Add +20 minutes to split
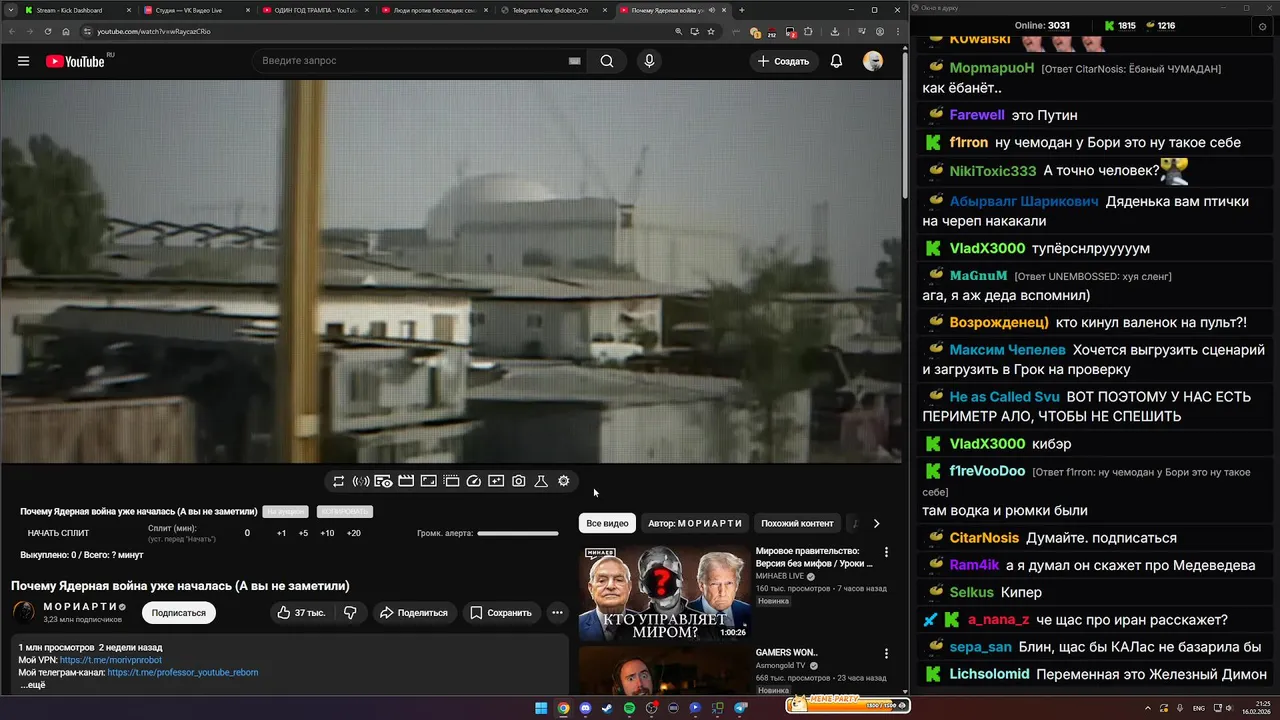This screenshot has height=720, width=1280. (353, 533)
